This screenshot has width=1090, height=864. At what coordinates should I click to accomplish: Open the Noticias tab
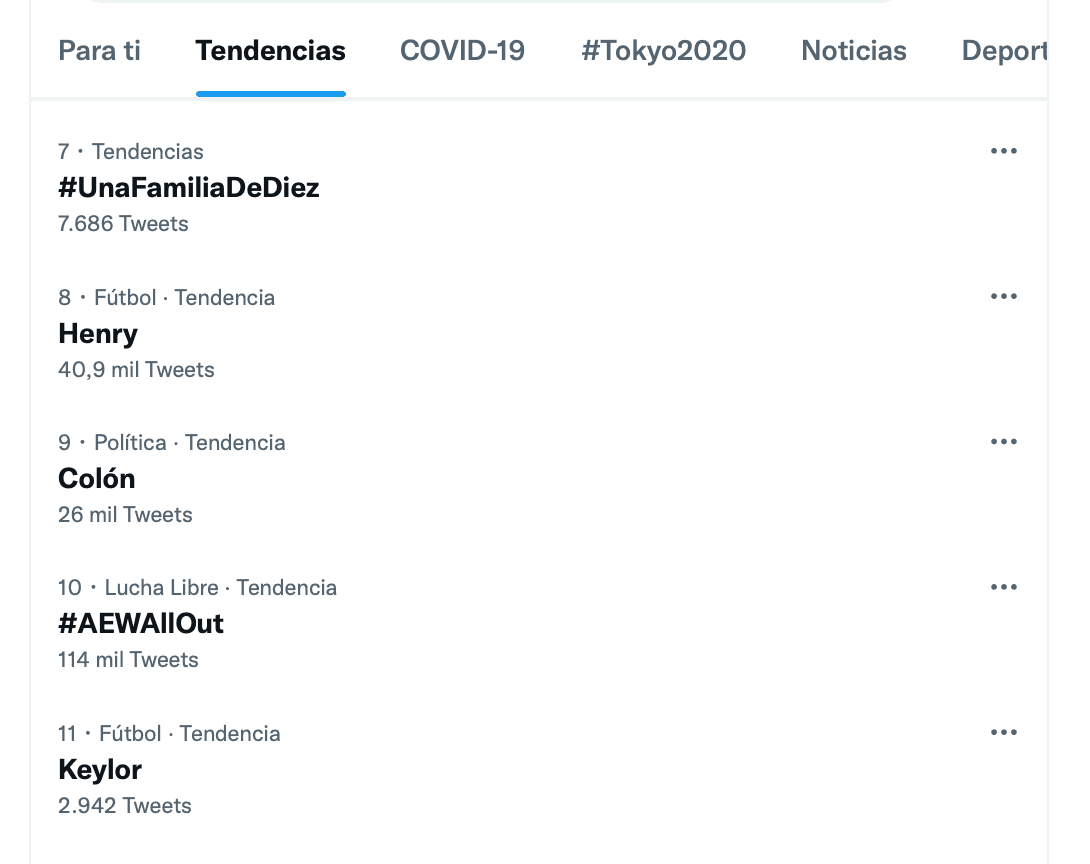(853, 51)
